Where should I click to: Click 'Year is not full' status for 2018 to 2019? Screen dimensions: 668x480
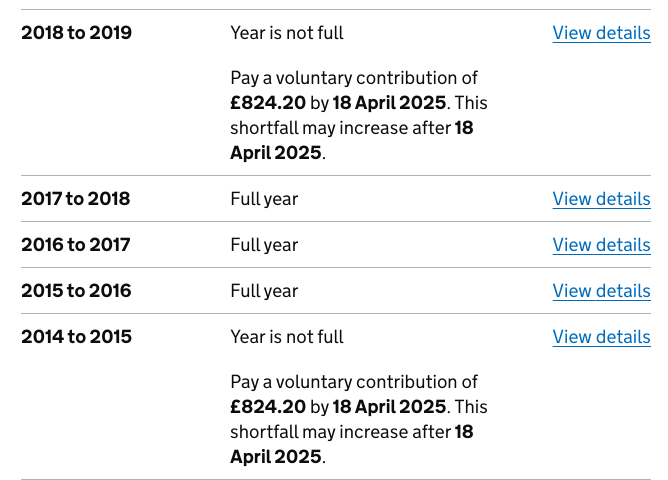pyautogui.click(x=287, y=33)
